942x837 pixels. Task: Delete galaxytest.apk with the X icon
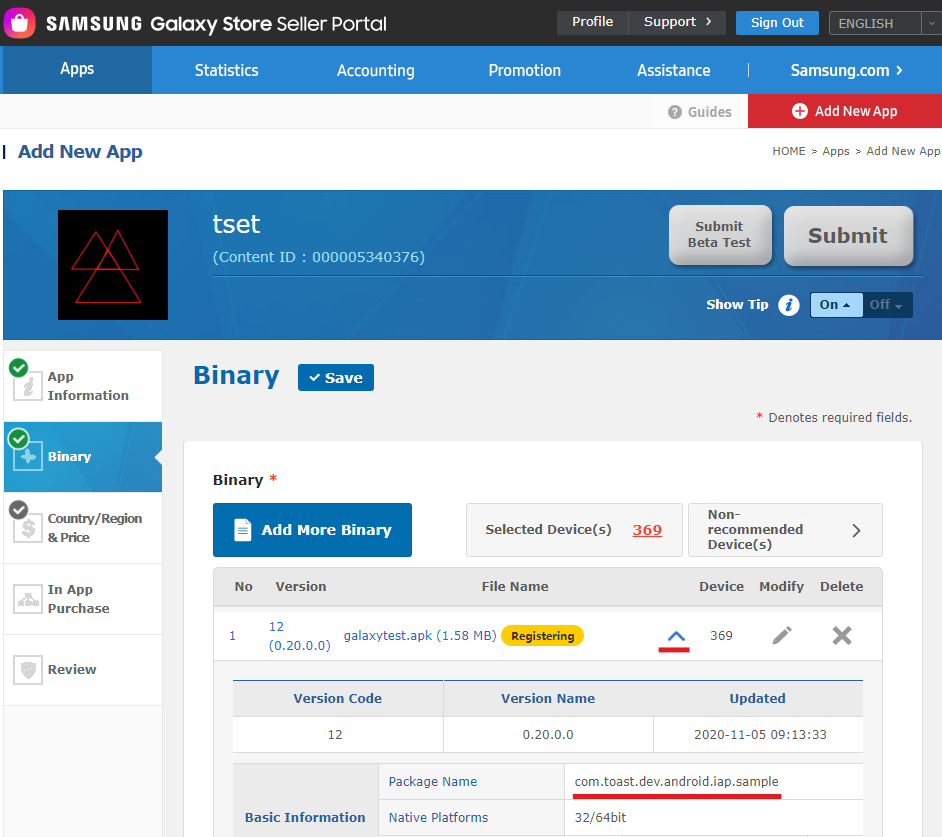tap(842, 635)
